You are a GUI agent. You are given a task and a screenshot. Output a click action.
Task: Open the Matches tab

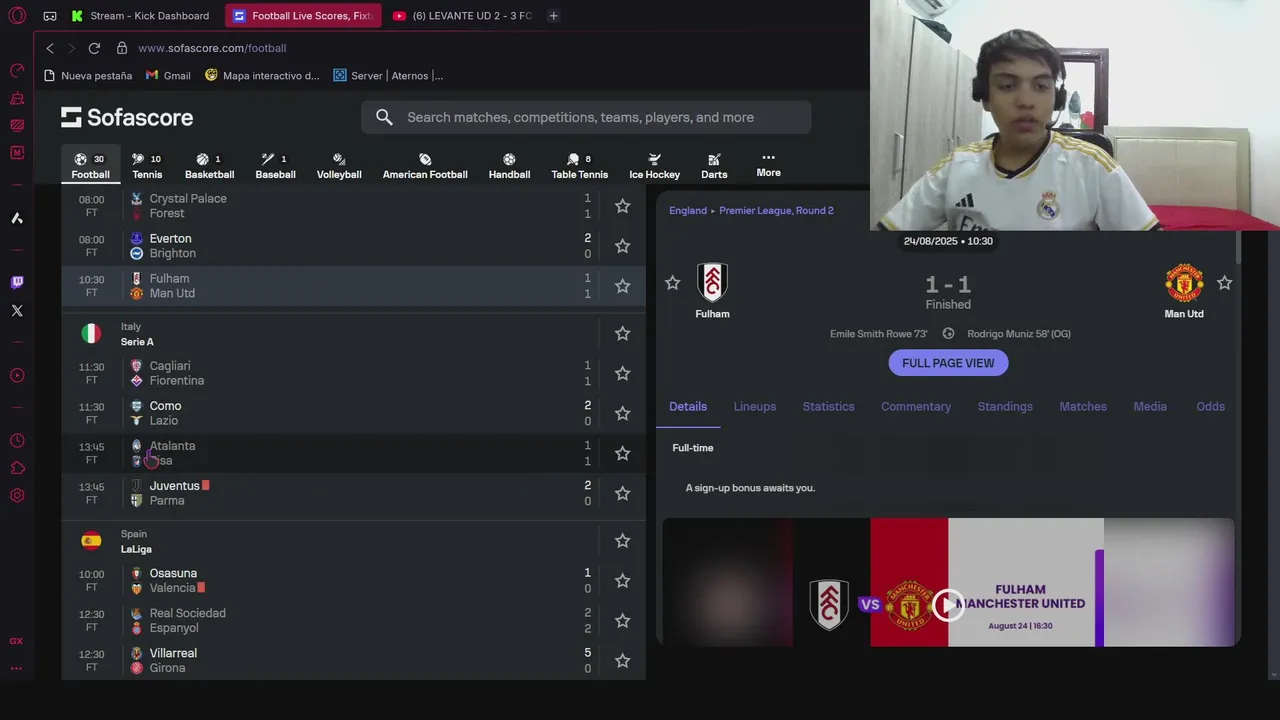[x=1083, y=406]
